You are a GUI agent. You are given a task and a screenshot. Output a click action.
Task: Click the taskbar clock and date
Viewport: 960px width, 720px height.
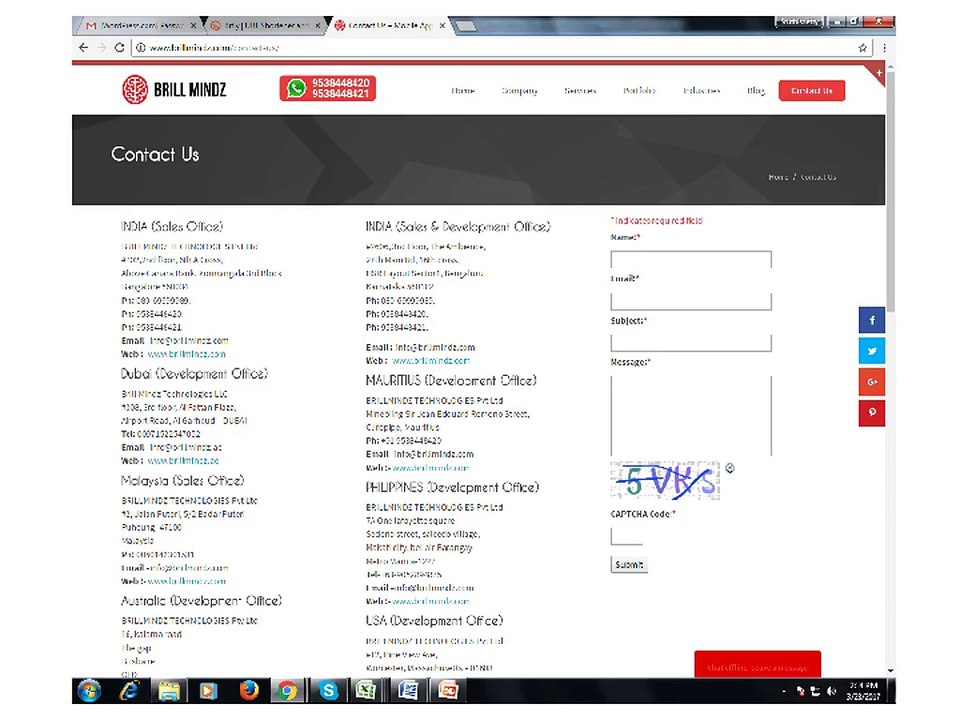tap(863, 691)
